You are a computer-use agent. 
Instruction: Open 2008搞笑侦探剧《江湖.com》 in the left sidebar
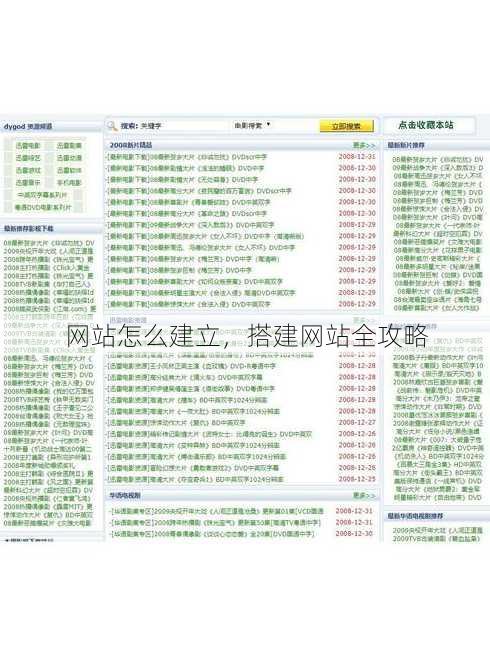pyautogui.click(x=49, y=309)
